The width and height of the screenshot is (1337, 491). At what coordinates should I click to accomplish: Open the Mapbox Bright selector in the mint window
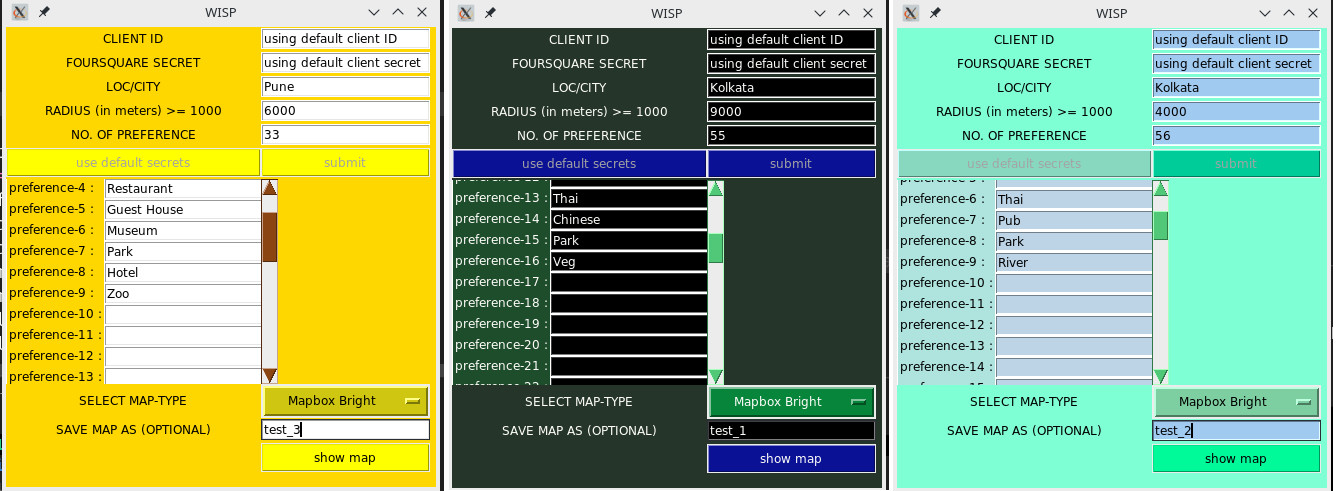(x=1236, y=402)
